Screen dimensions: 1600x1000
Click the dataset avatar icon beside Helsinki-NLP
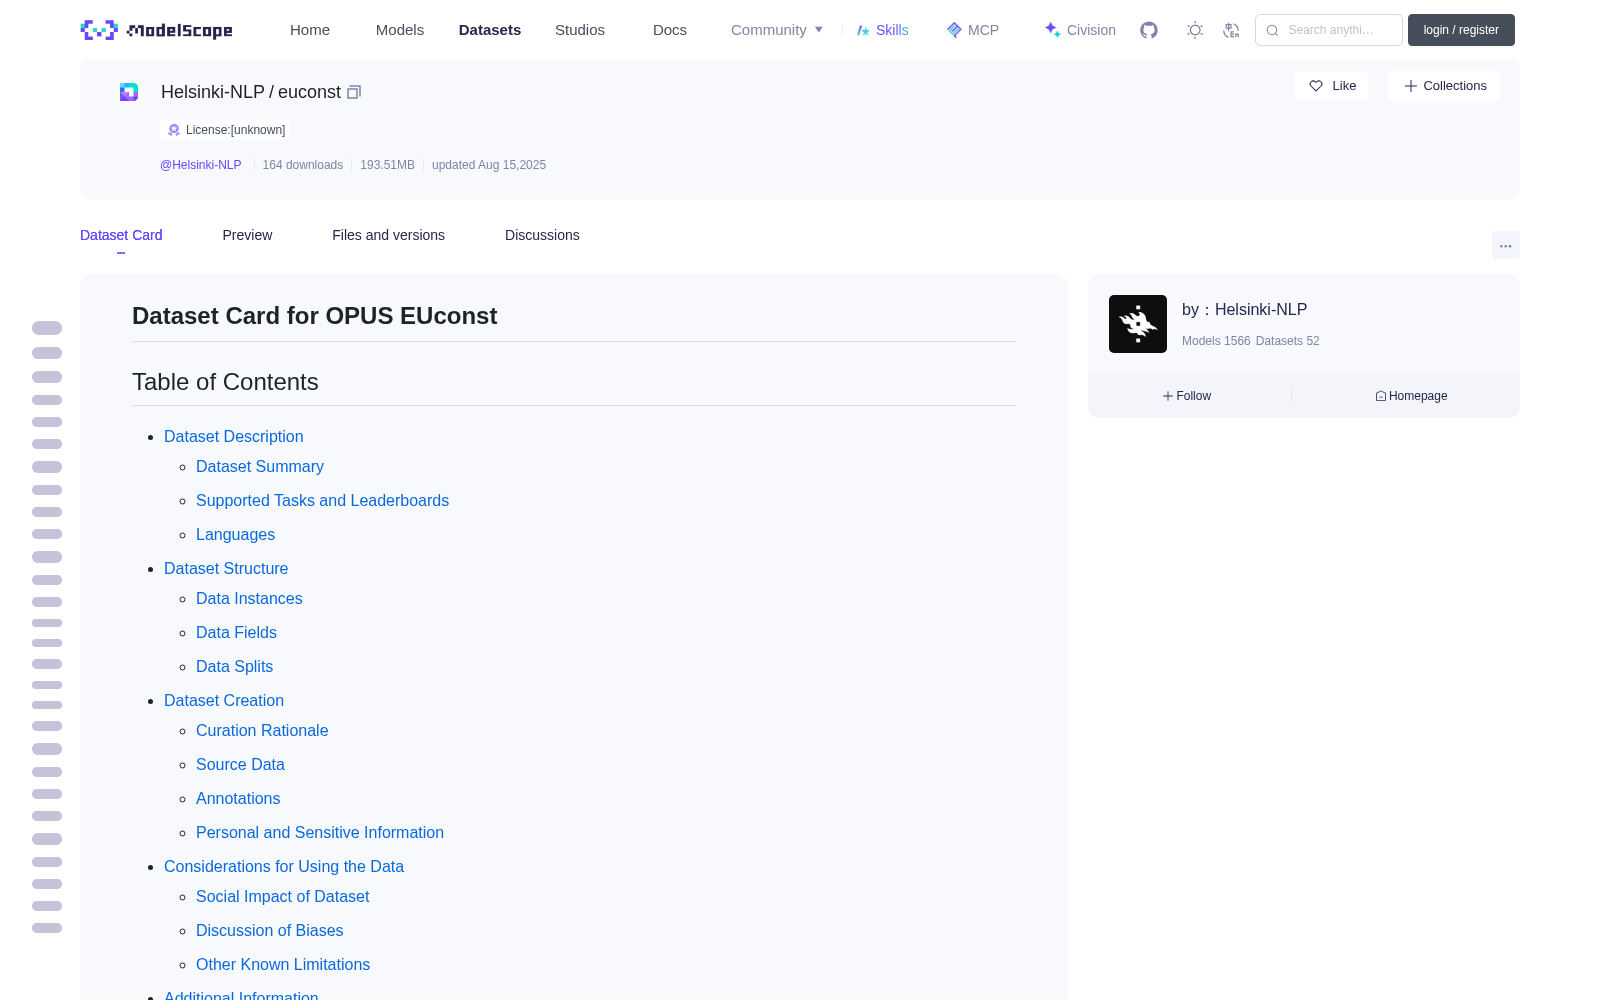[129, 92]
